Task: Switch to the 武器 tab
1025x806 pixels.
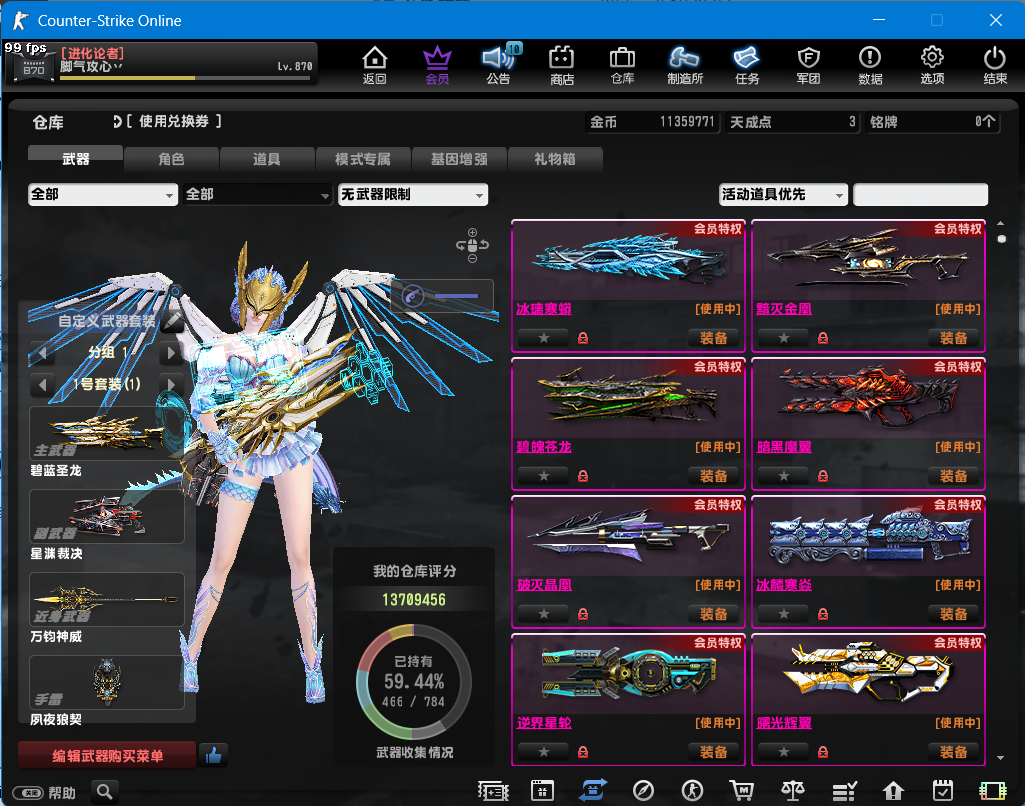Action: click(x=75, y=159)
